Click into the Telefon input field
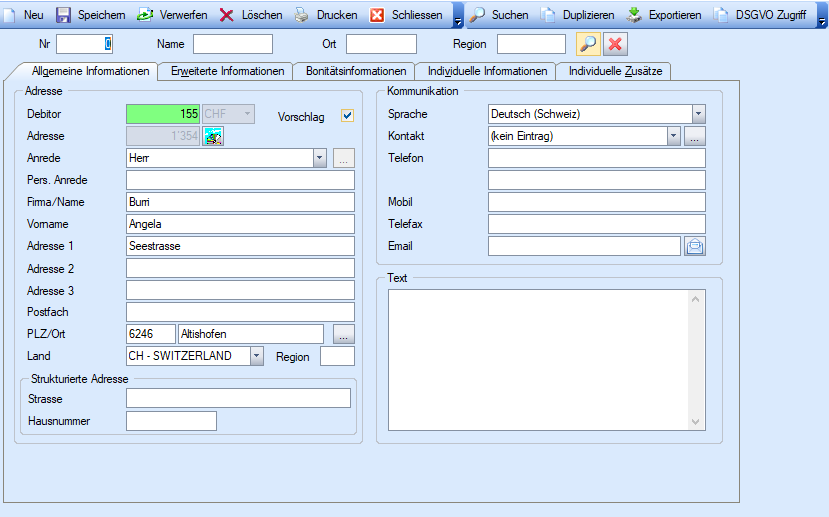Screen dimensions: 829x517 (x=596, y=158)
